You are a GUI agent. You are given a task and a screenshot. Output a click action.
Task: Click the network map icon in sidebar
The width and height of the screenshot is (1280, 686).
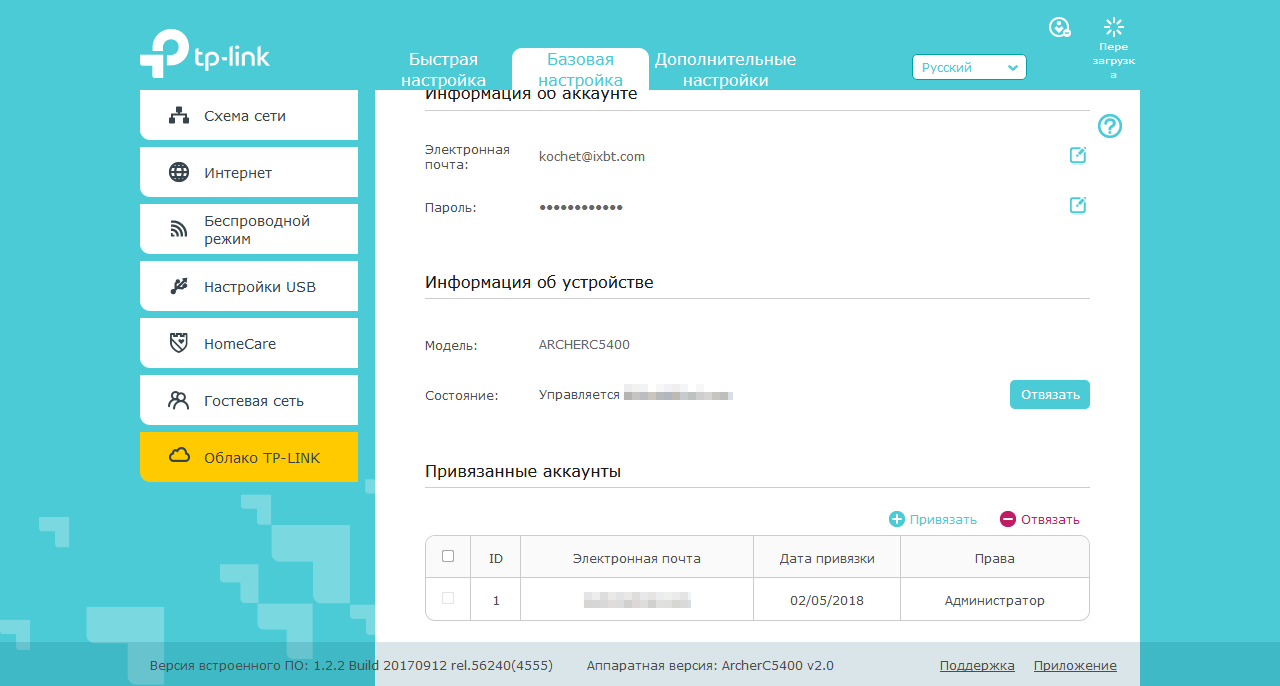click(179, 115)
